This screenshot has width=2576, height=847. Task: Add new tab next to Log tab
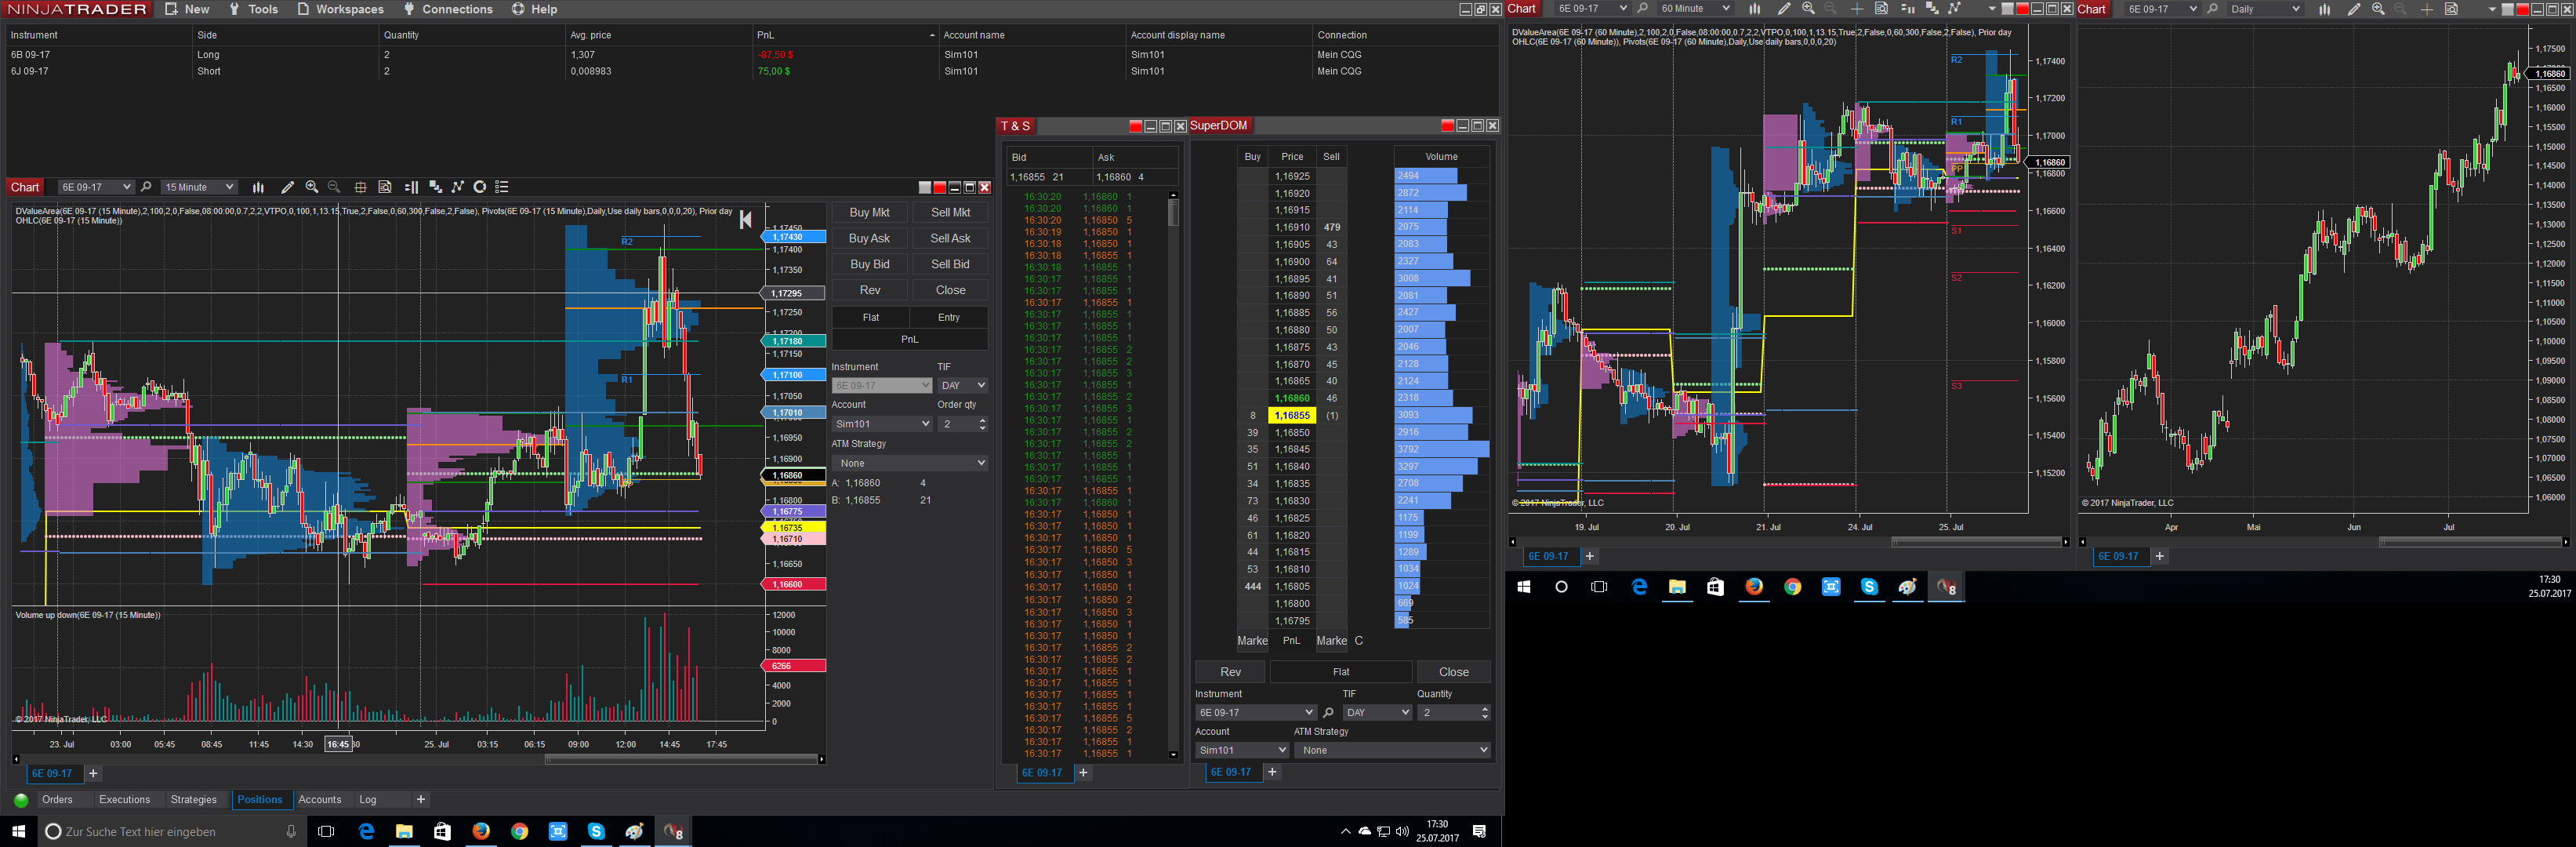click(421, 800)
